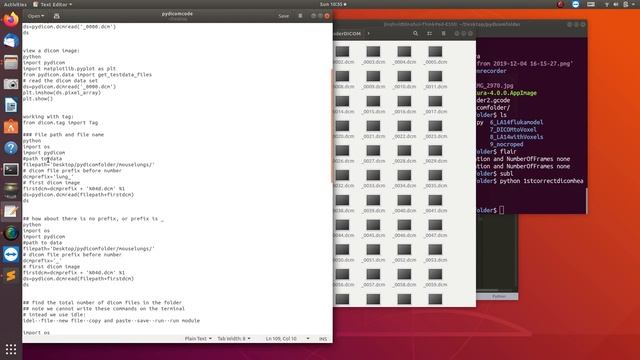Toggle INS insert mode in status bar

pos(323,339)
